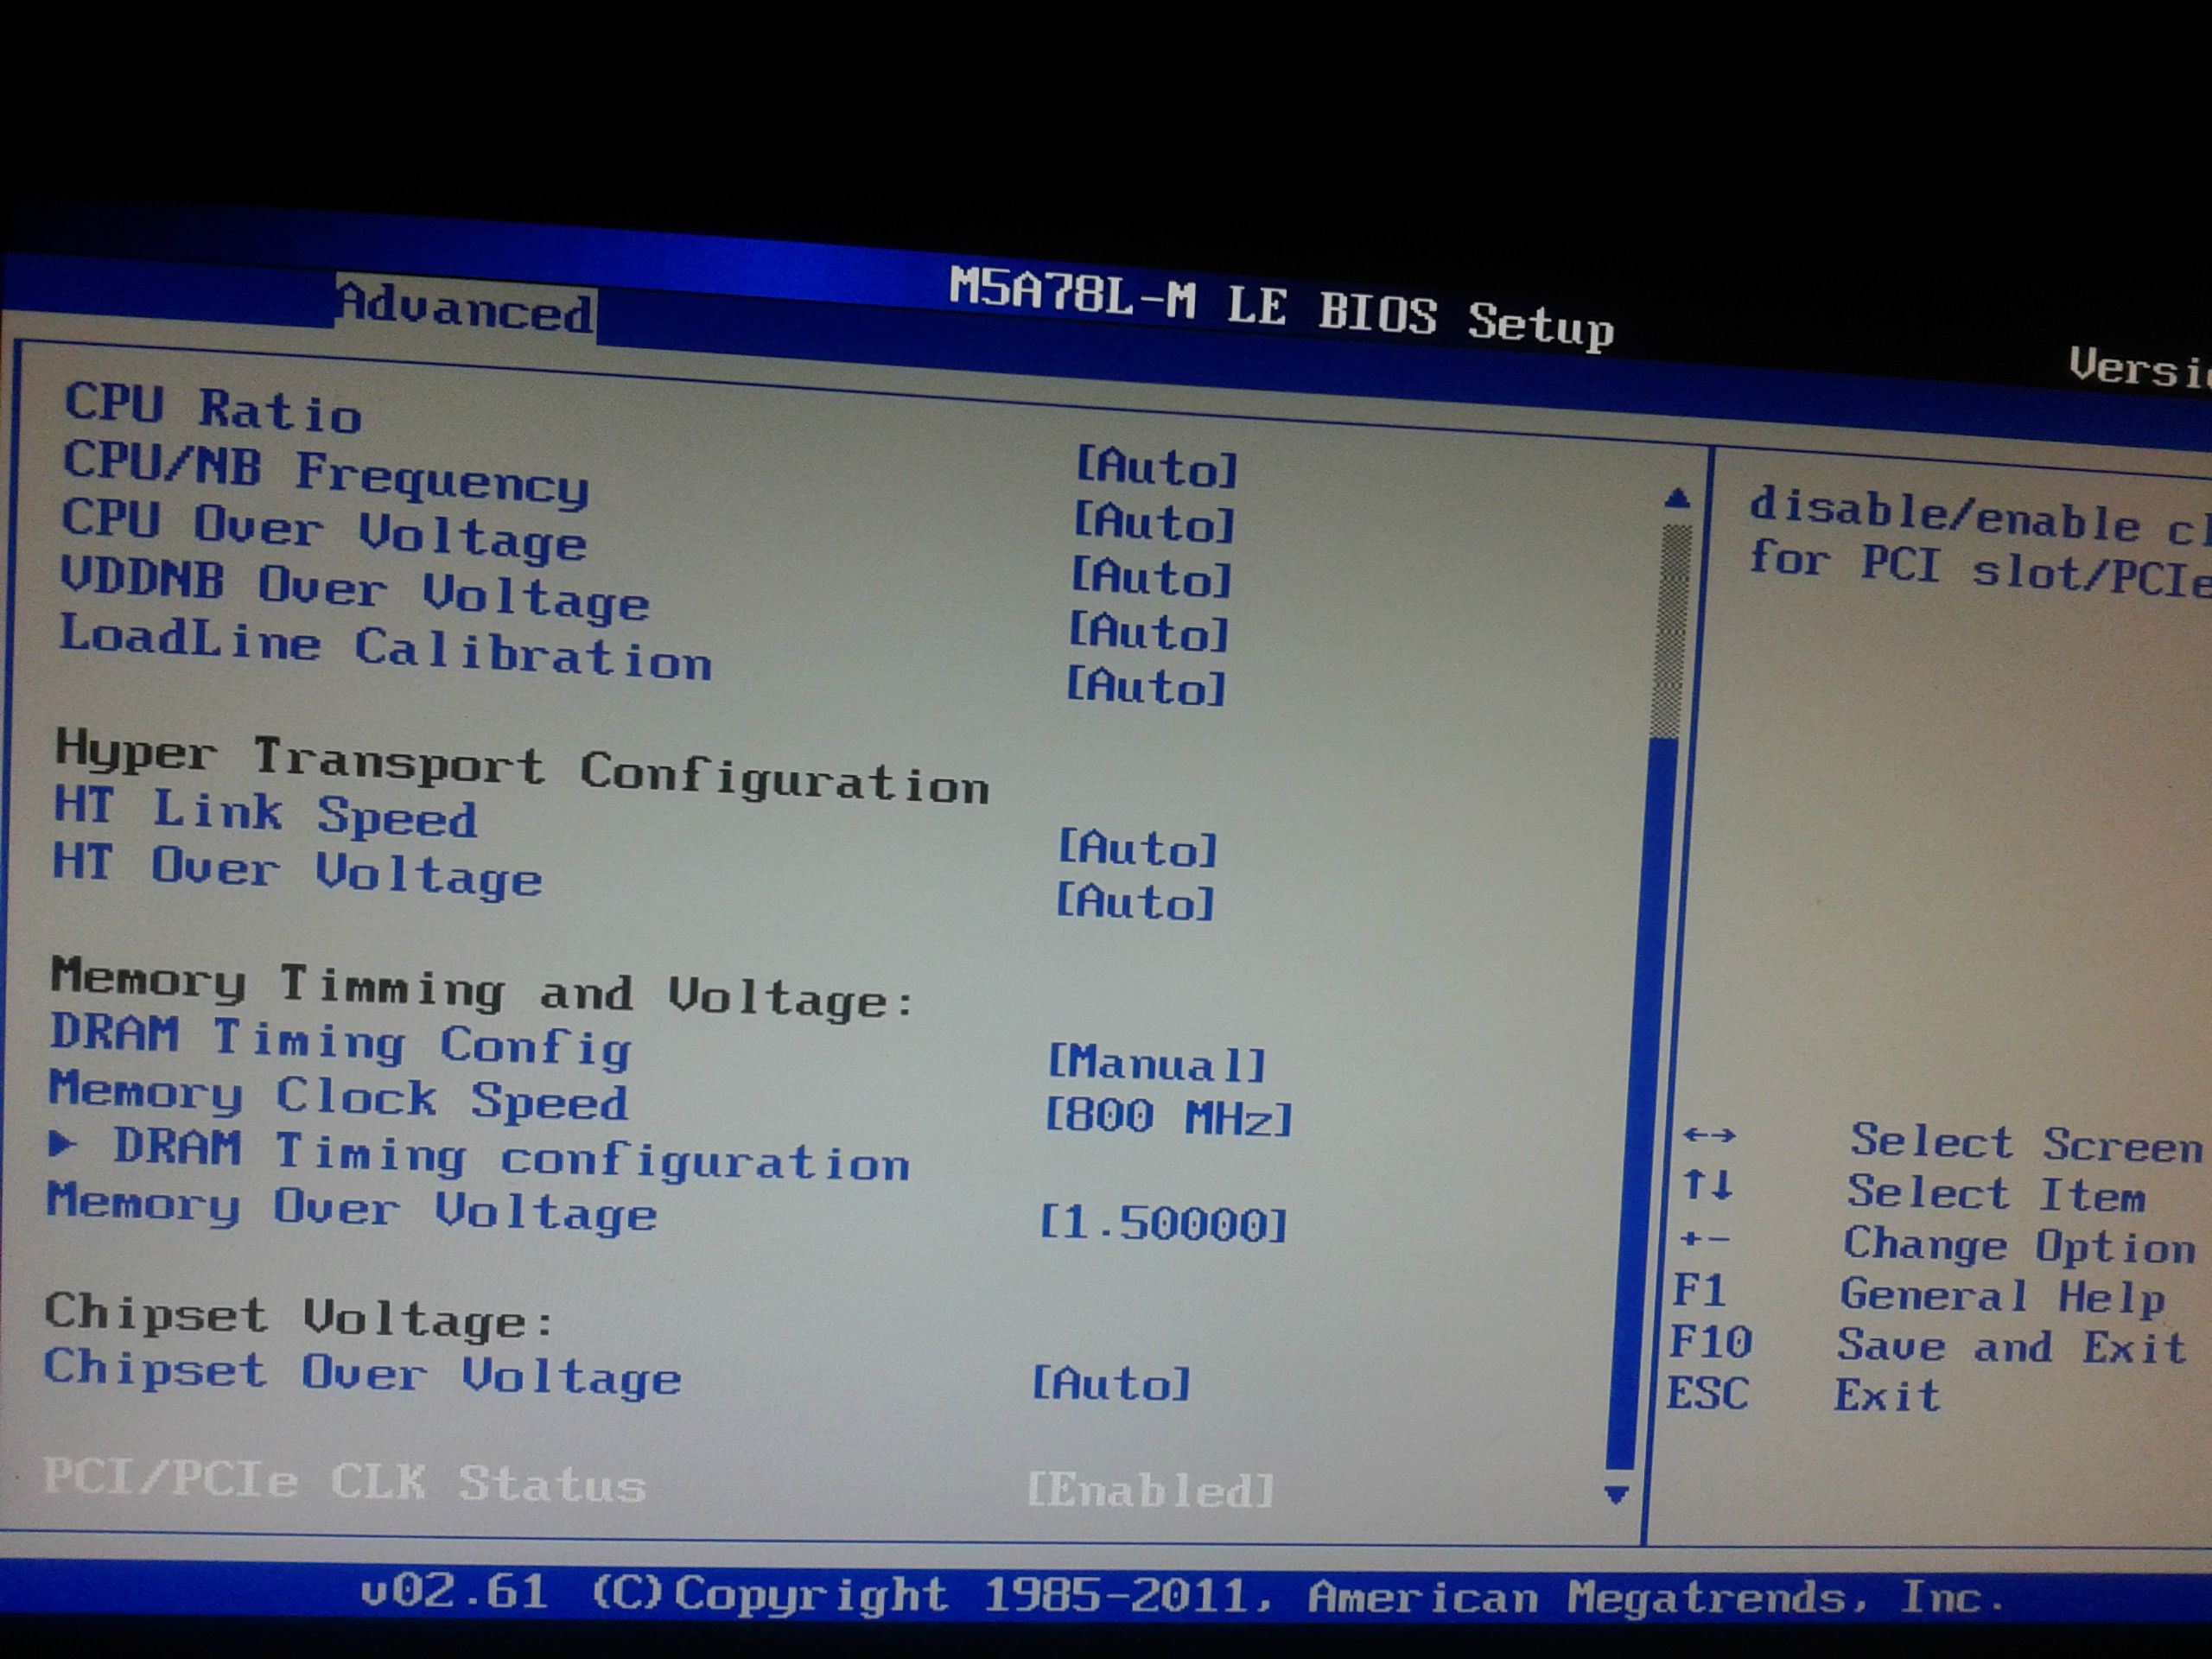Select the Memory Clock Speed label
Image resolution: width=2212 pixels, height=1659 pixels.
tap(338, 1097)
